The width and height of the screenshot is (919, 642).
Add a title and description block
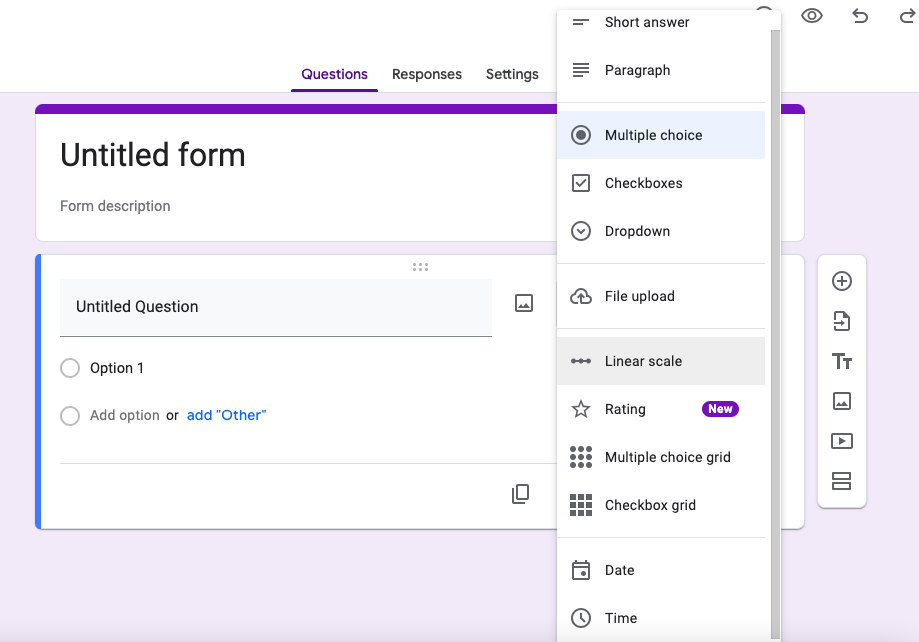842,361
